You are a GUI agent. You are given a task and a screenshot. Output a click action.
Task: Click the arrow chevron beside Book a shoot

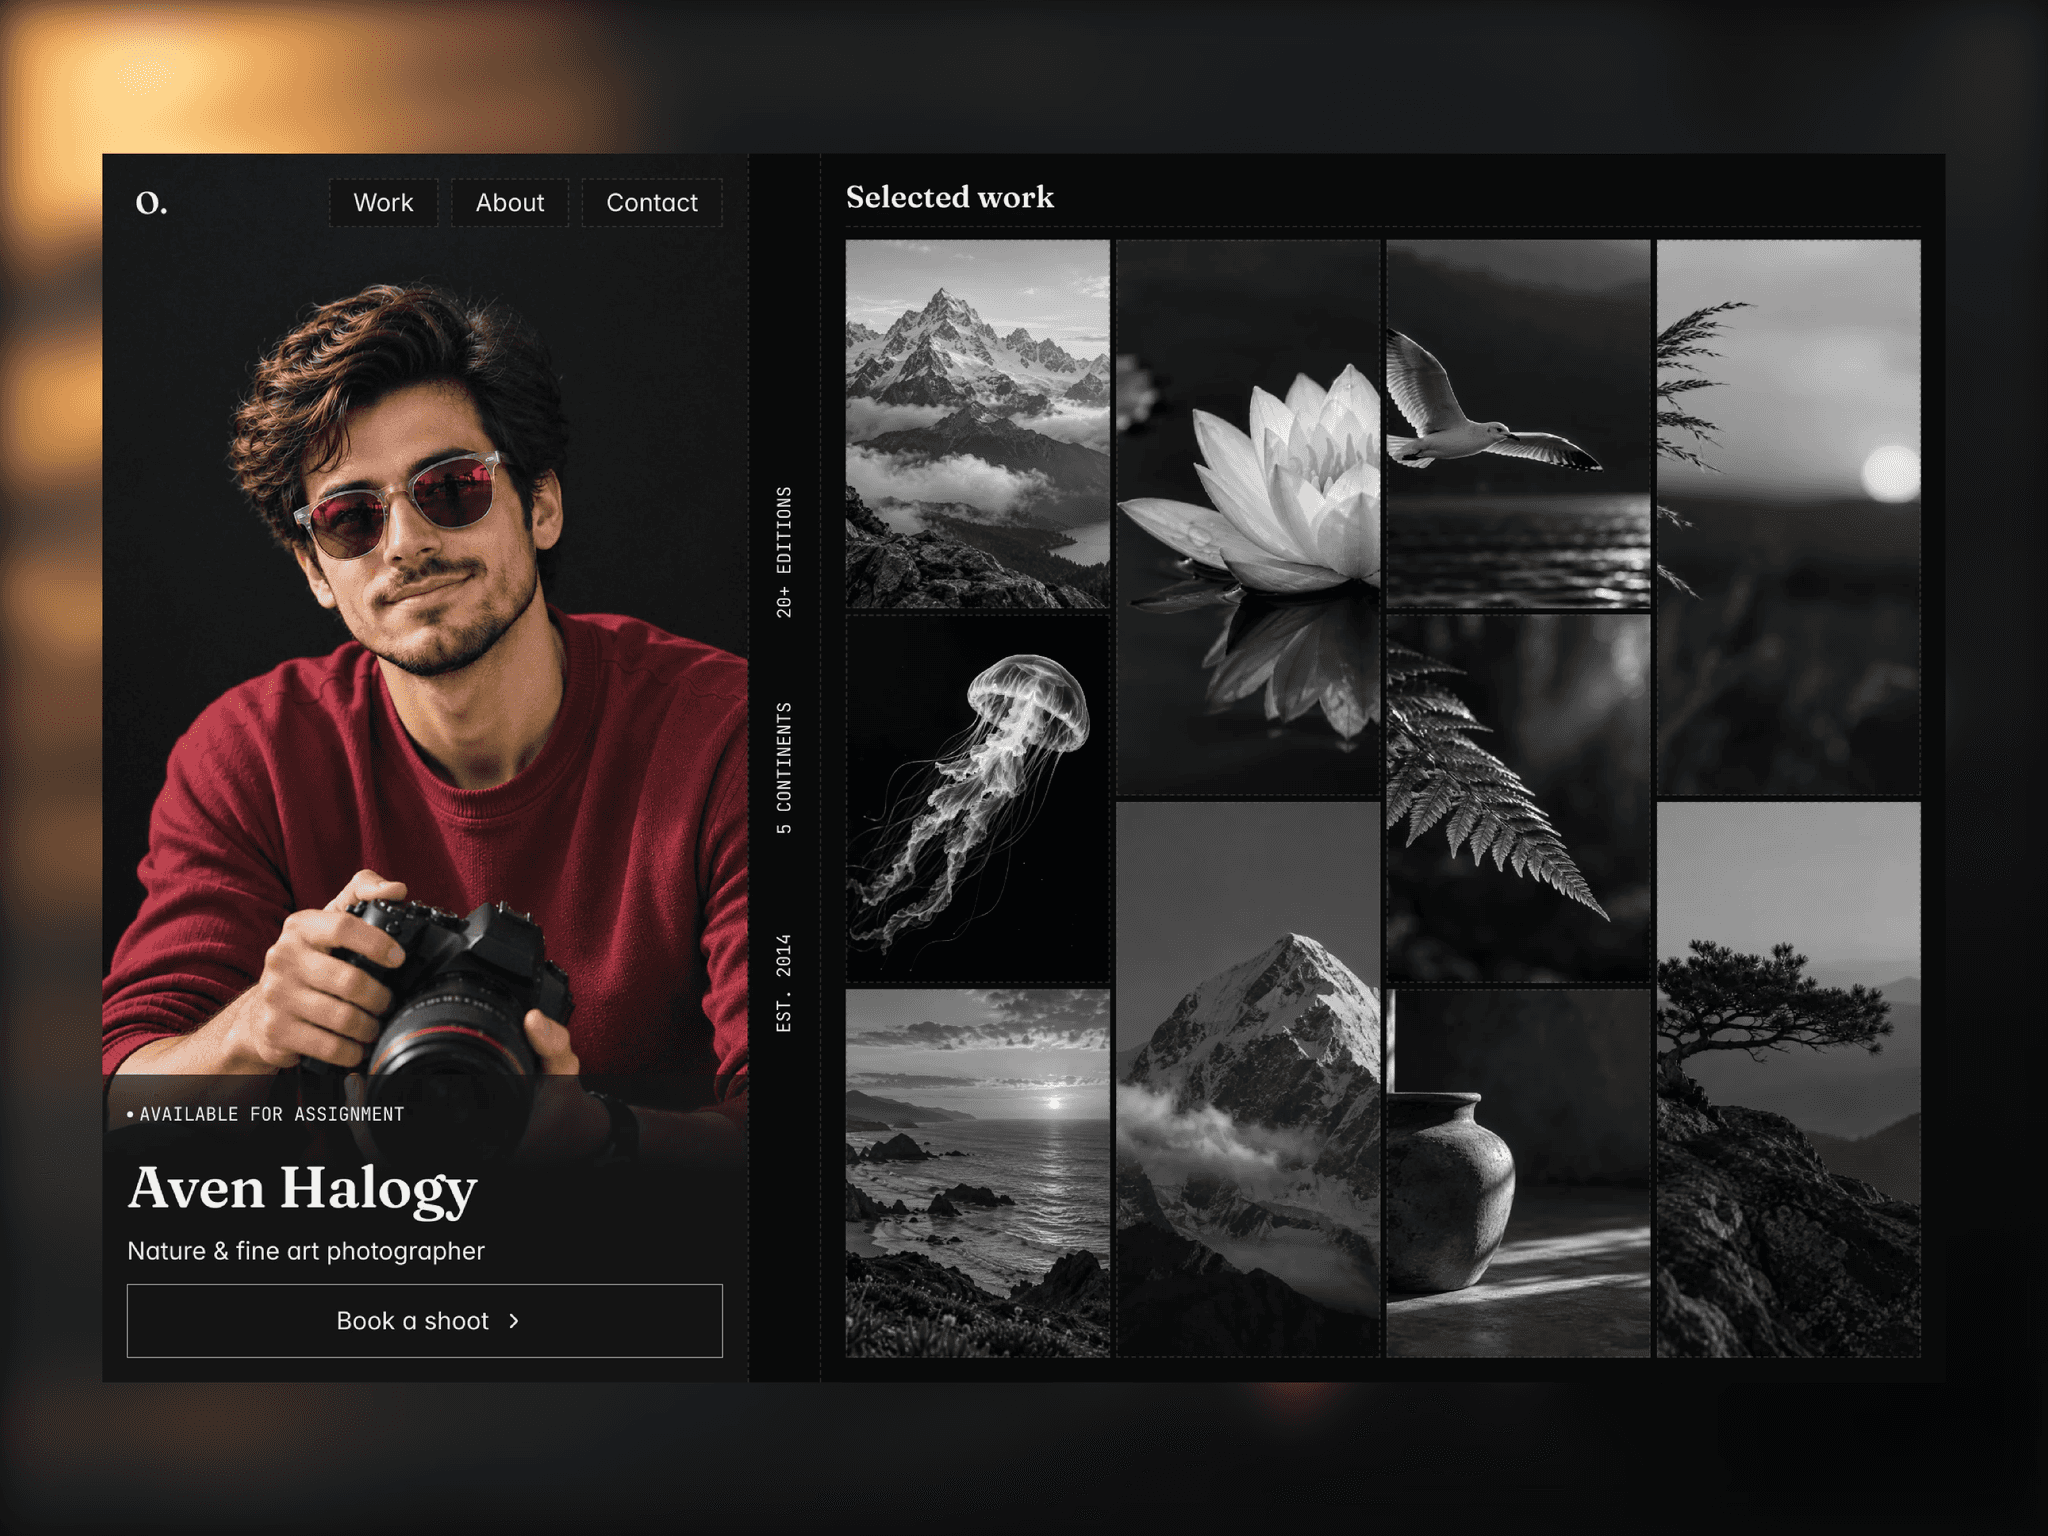click(x=514, y=1321)
